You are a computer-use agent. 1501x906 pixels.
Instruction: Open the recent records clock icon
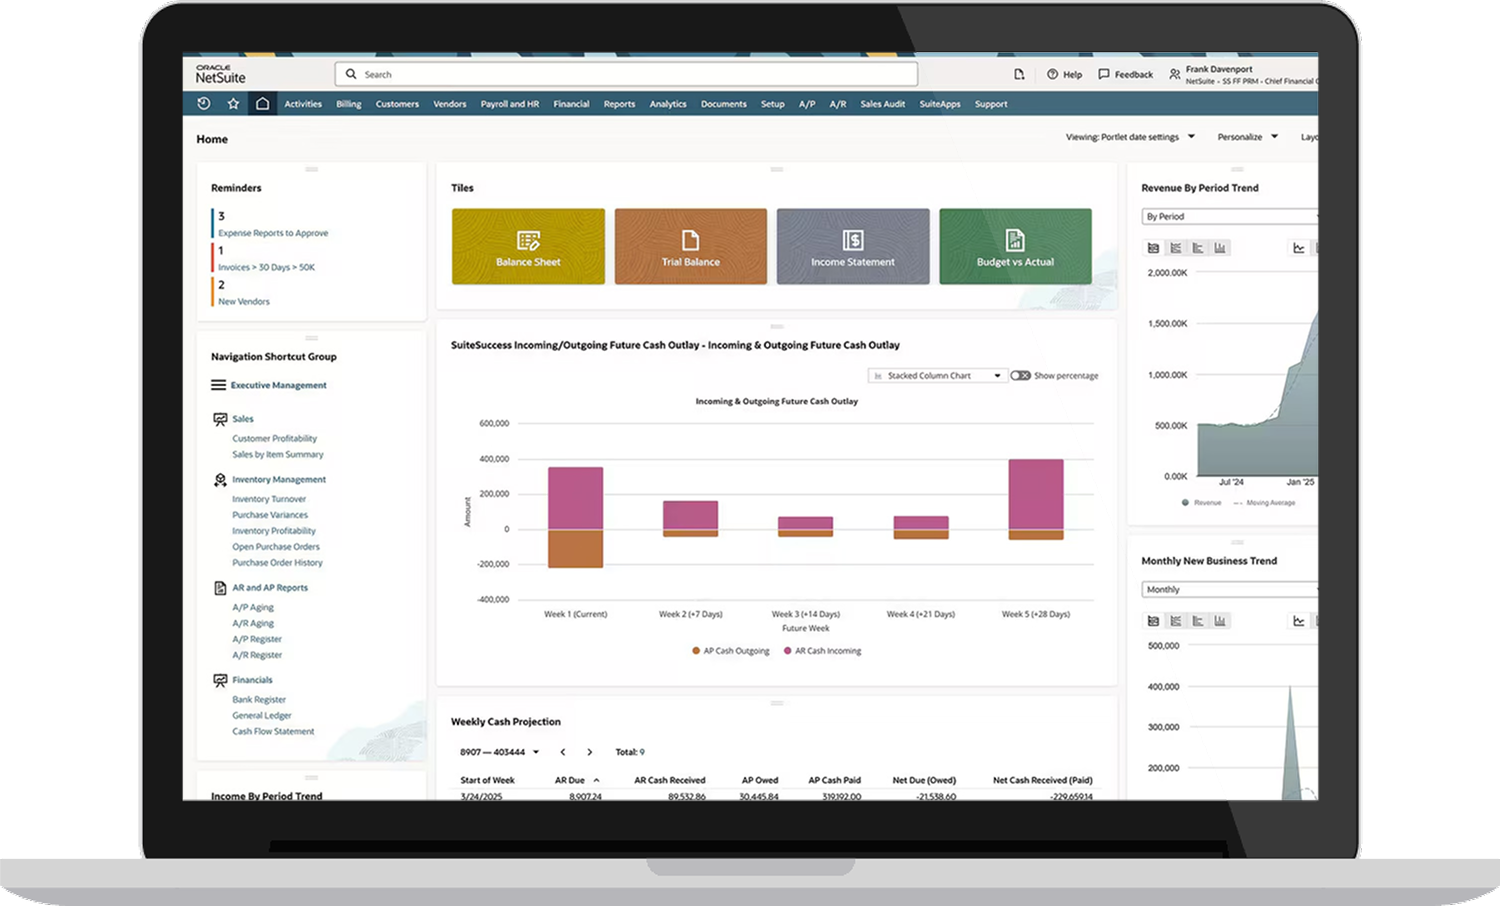pos(203,103)
